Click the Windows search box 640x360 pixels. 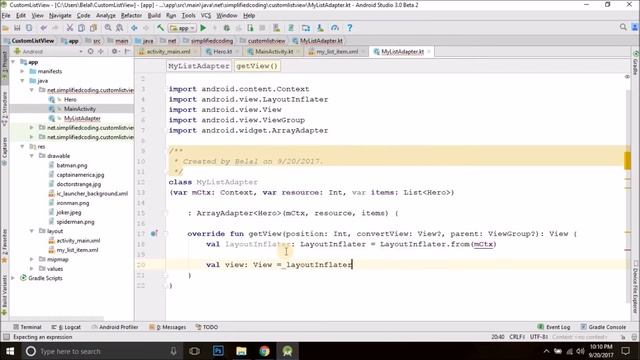(x=102, y=351)
